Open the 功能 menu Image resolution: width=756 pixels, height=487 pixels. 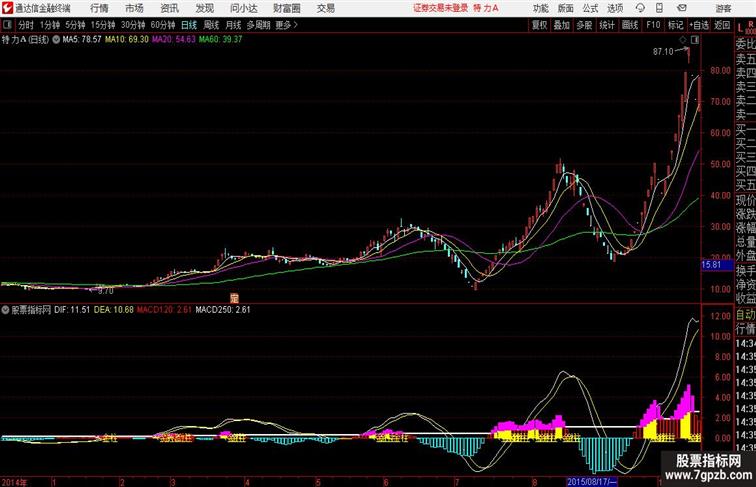click(x=540, y=8)
